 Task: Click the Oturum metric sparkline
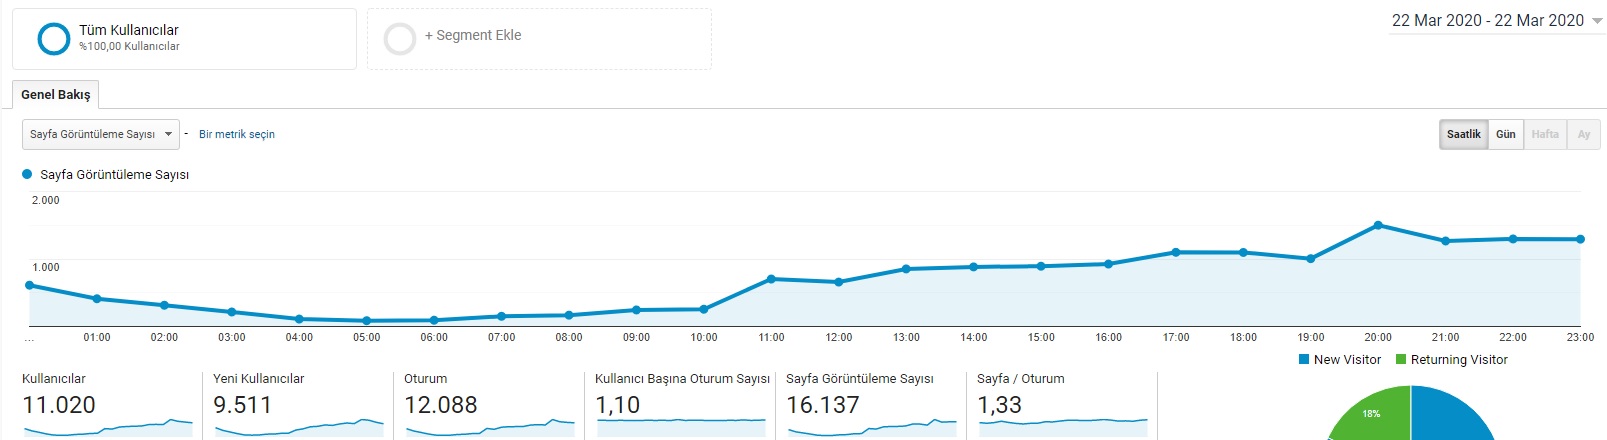tap(489, 428)
